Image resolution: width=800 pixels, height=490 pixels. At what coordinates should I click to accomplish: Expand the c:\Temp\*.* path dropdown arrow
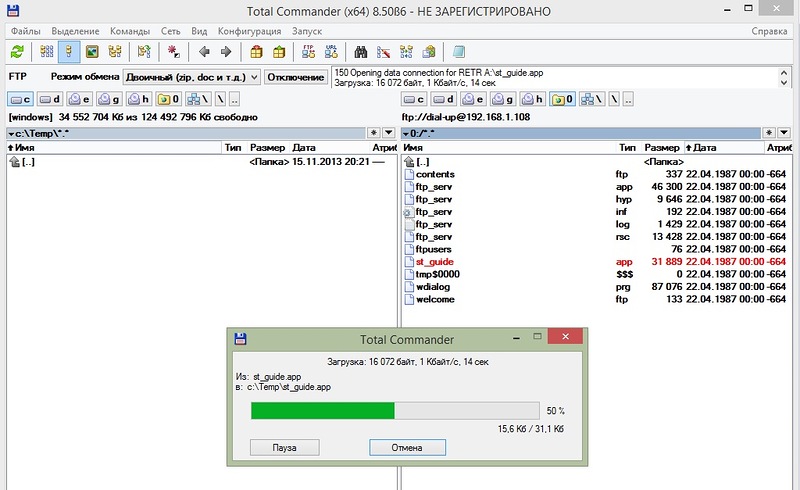tap(11, 134)
